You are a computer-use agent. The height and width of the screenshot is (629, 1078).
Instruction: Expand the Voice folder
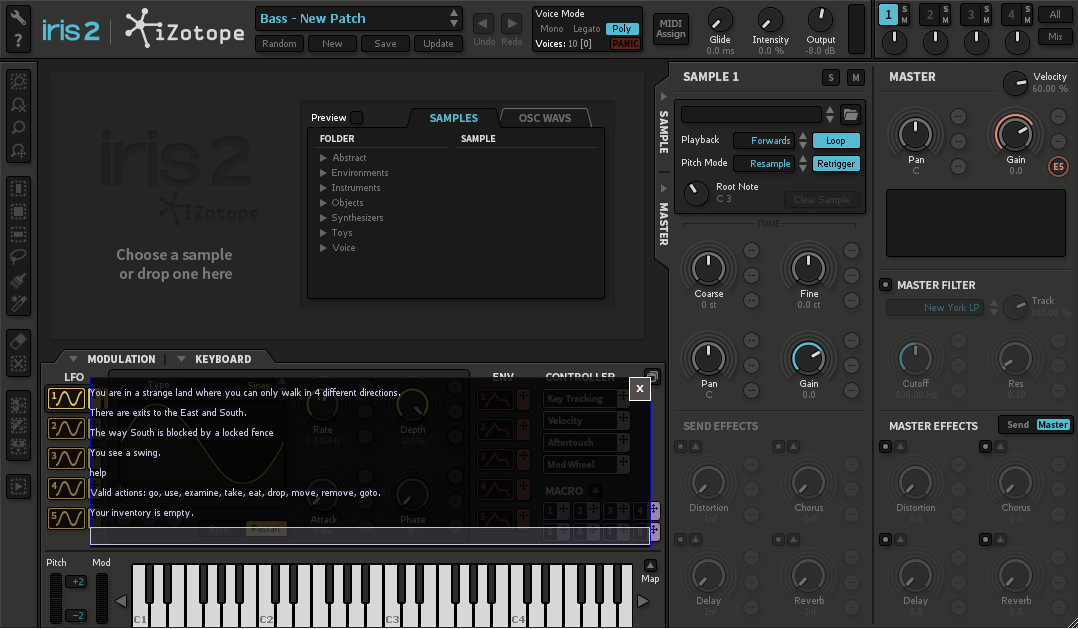click(323, 247)
